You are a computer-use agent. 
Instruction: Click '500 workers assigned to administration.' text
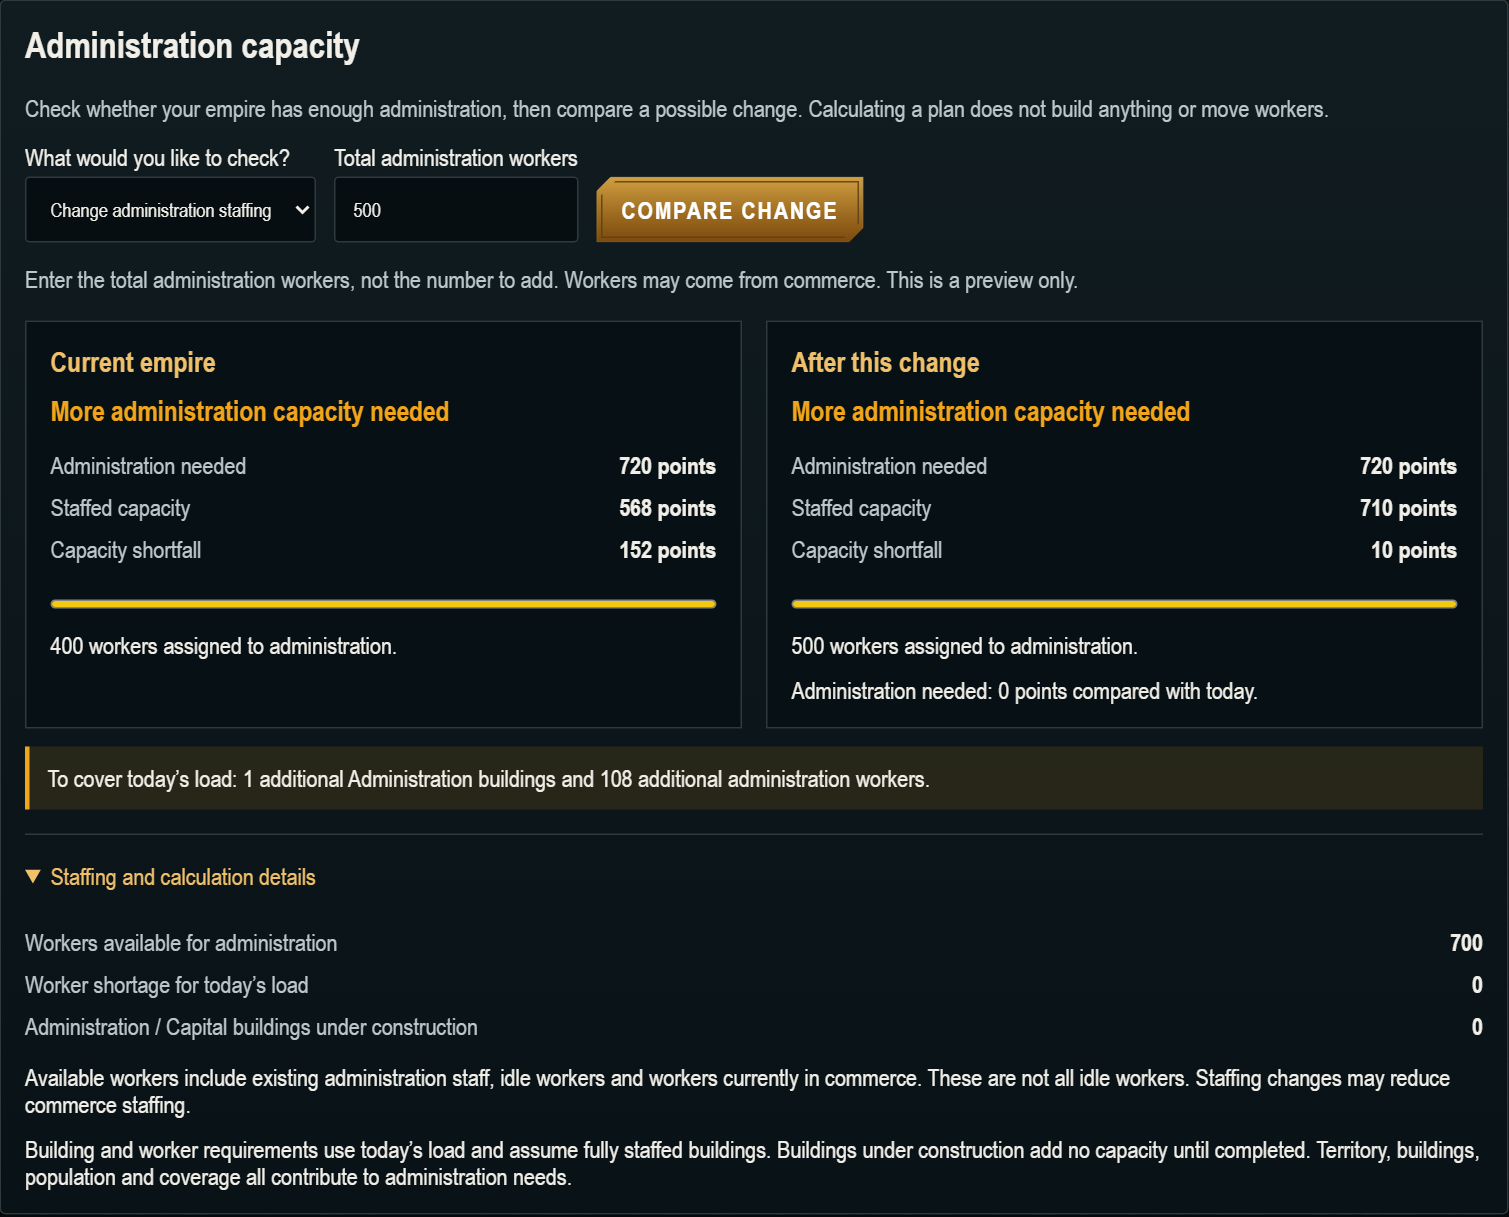tap(964, 646)
